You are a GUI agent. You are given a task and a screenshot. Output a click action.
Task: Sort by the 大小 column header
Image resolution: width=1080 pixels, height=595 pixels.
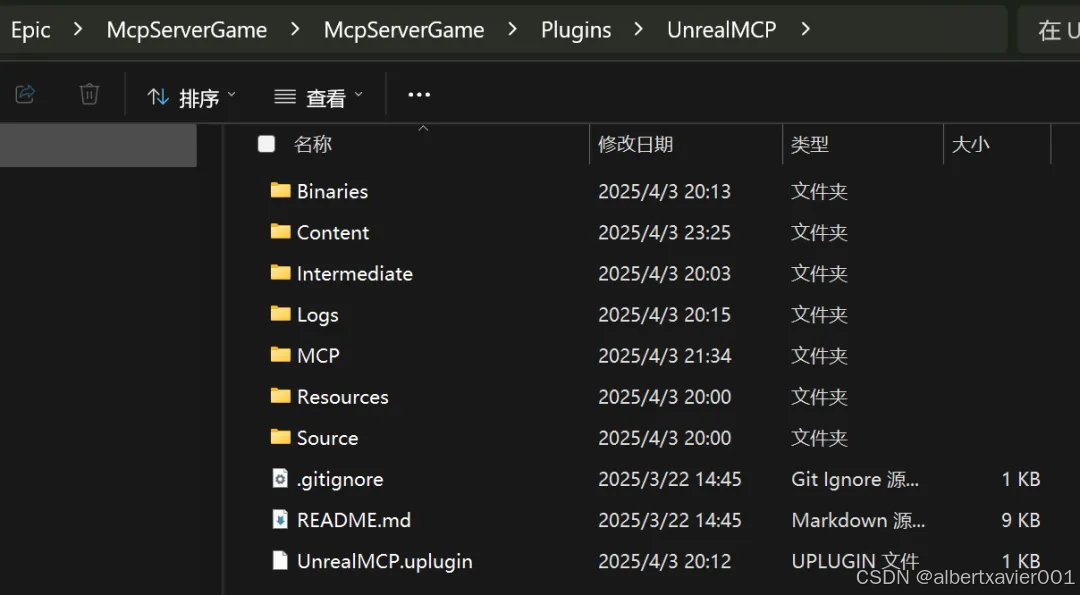point(970,144)
